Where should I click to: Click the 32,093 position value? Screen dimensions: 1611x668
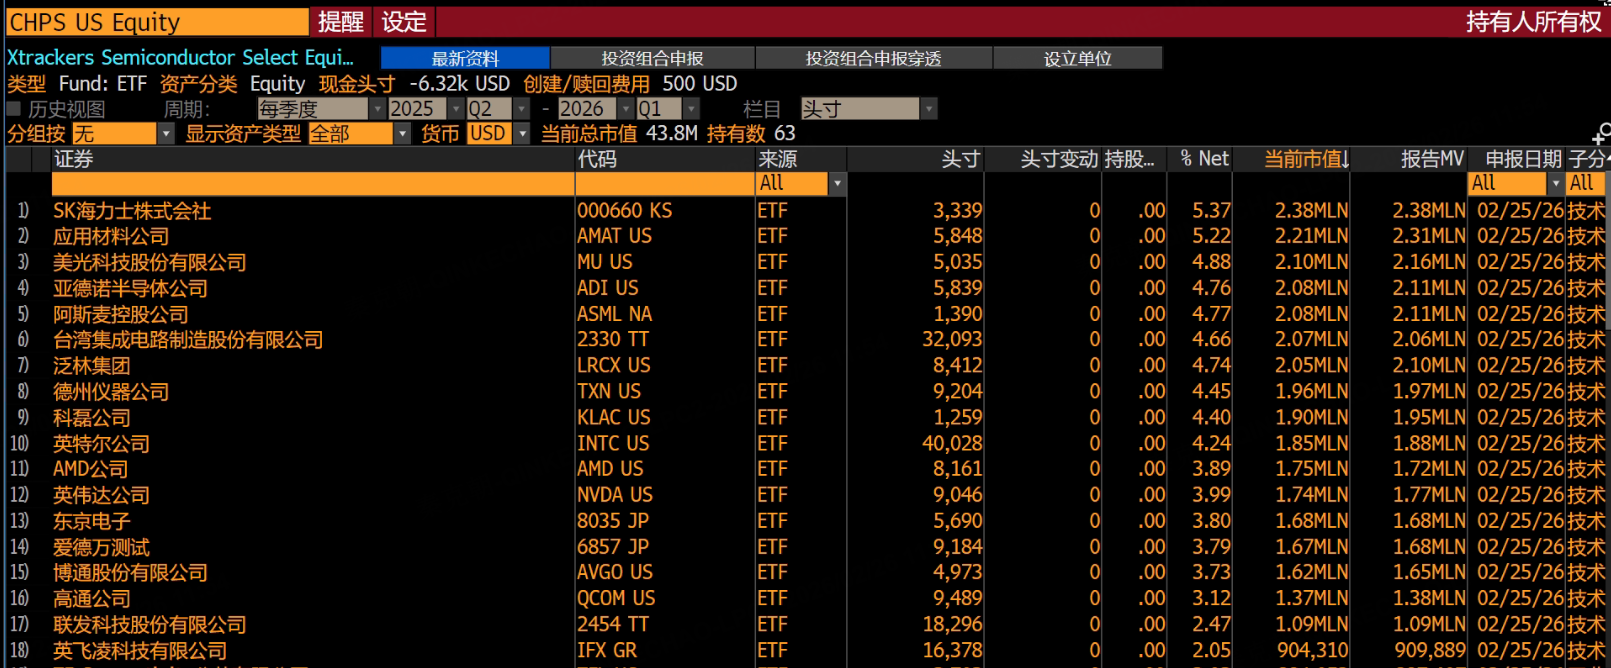pyautogui.click(x=952, y=340)
